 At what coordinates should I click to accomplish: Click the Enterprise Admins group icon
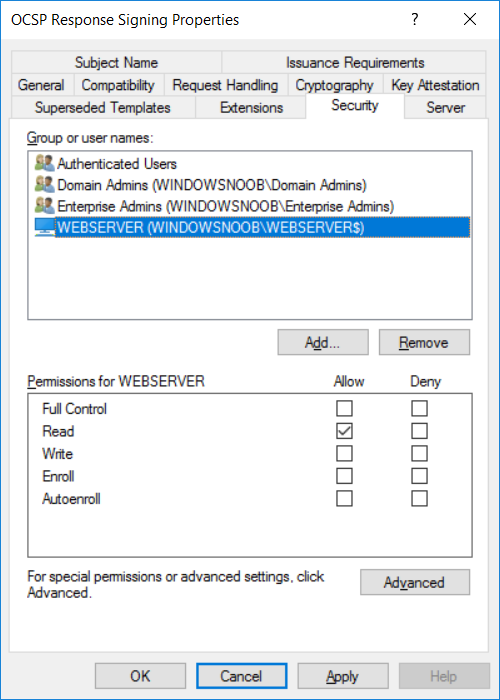44,206
